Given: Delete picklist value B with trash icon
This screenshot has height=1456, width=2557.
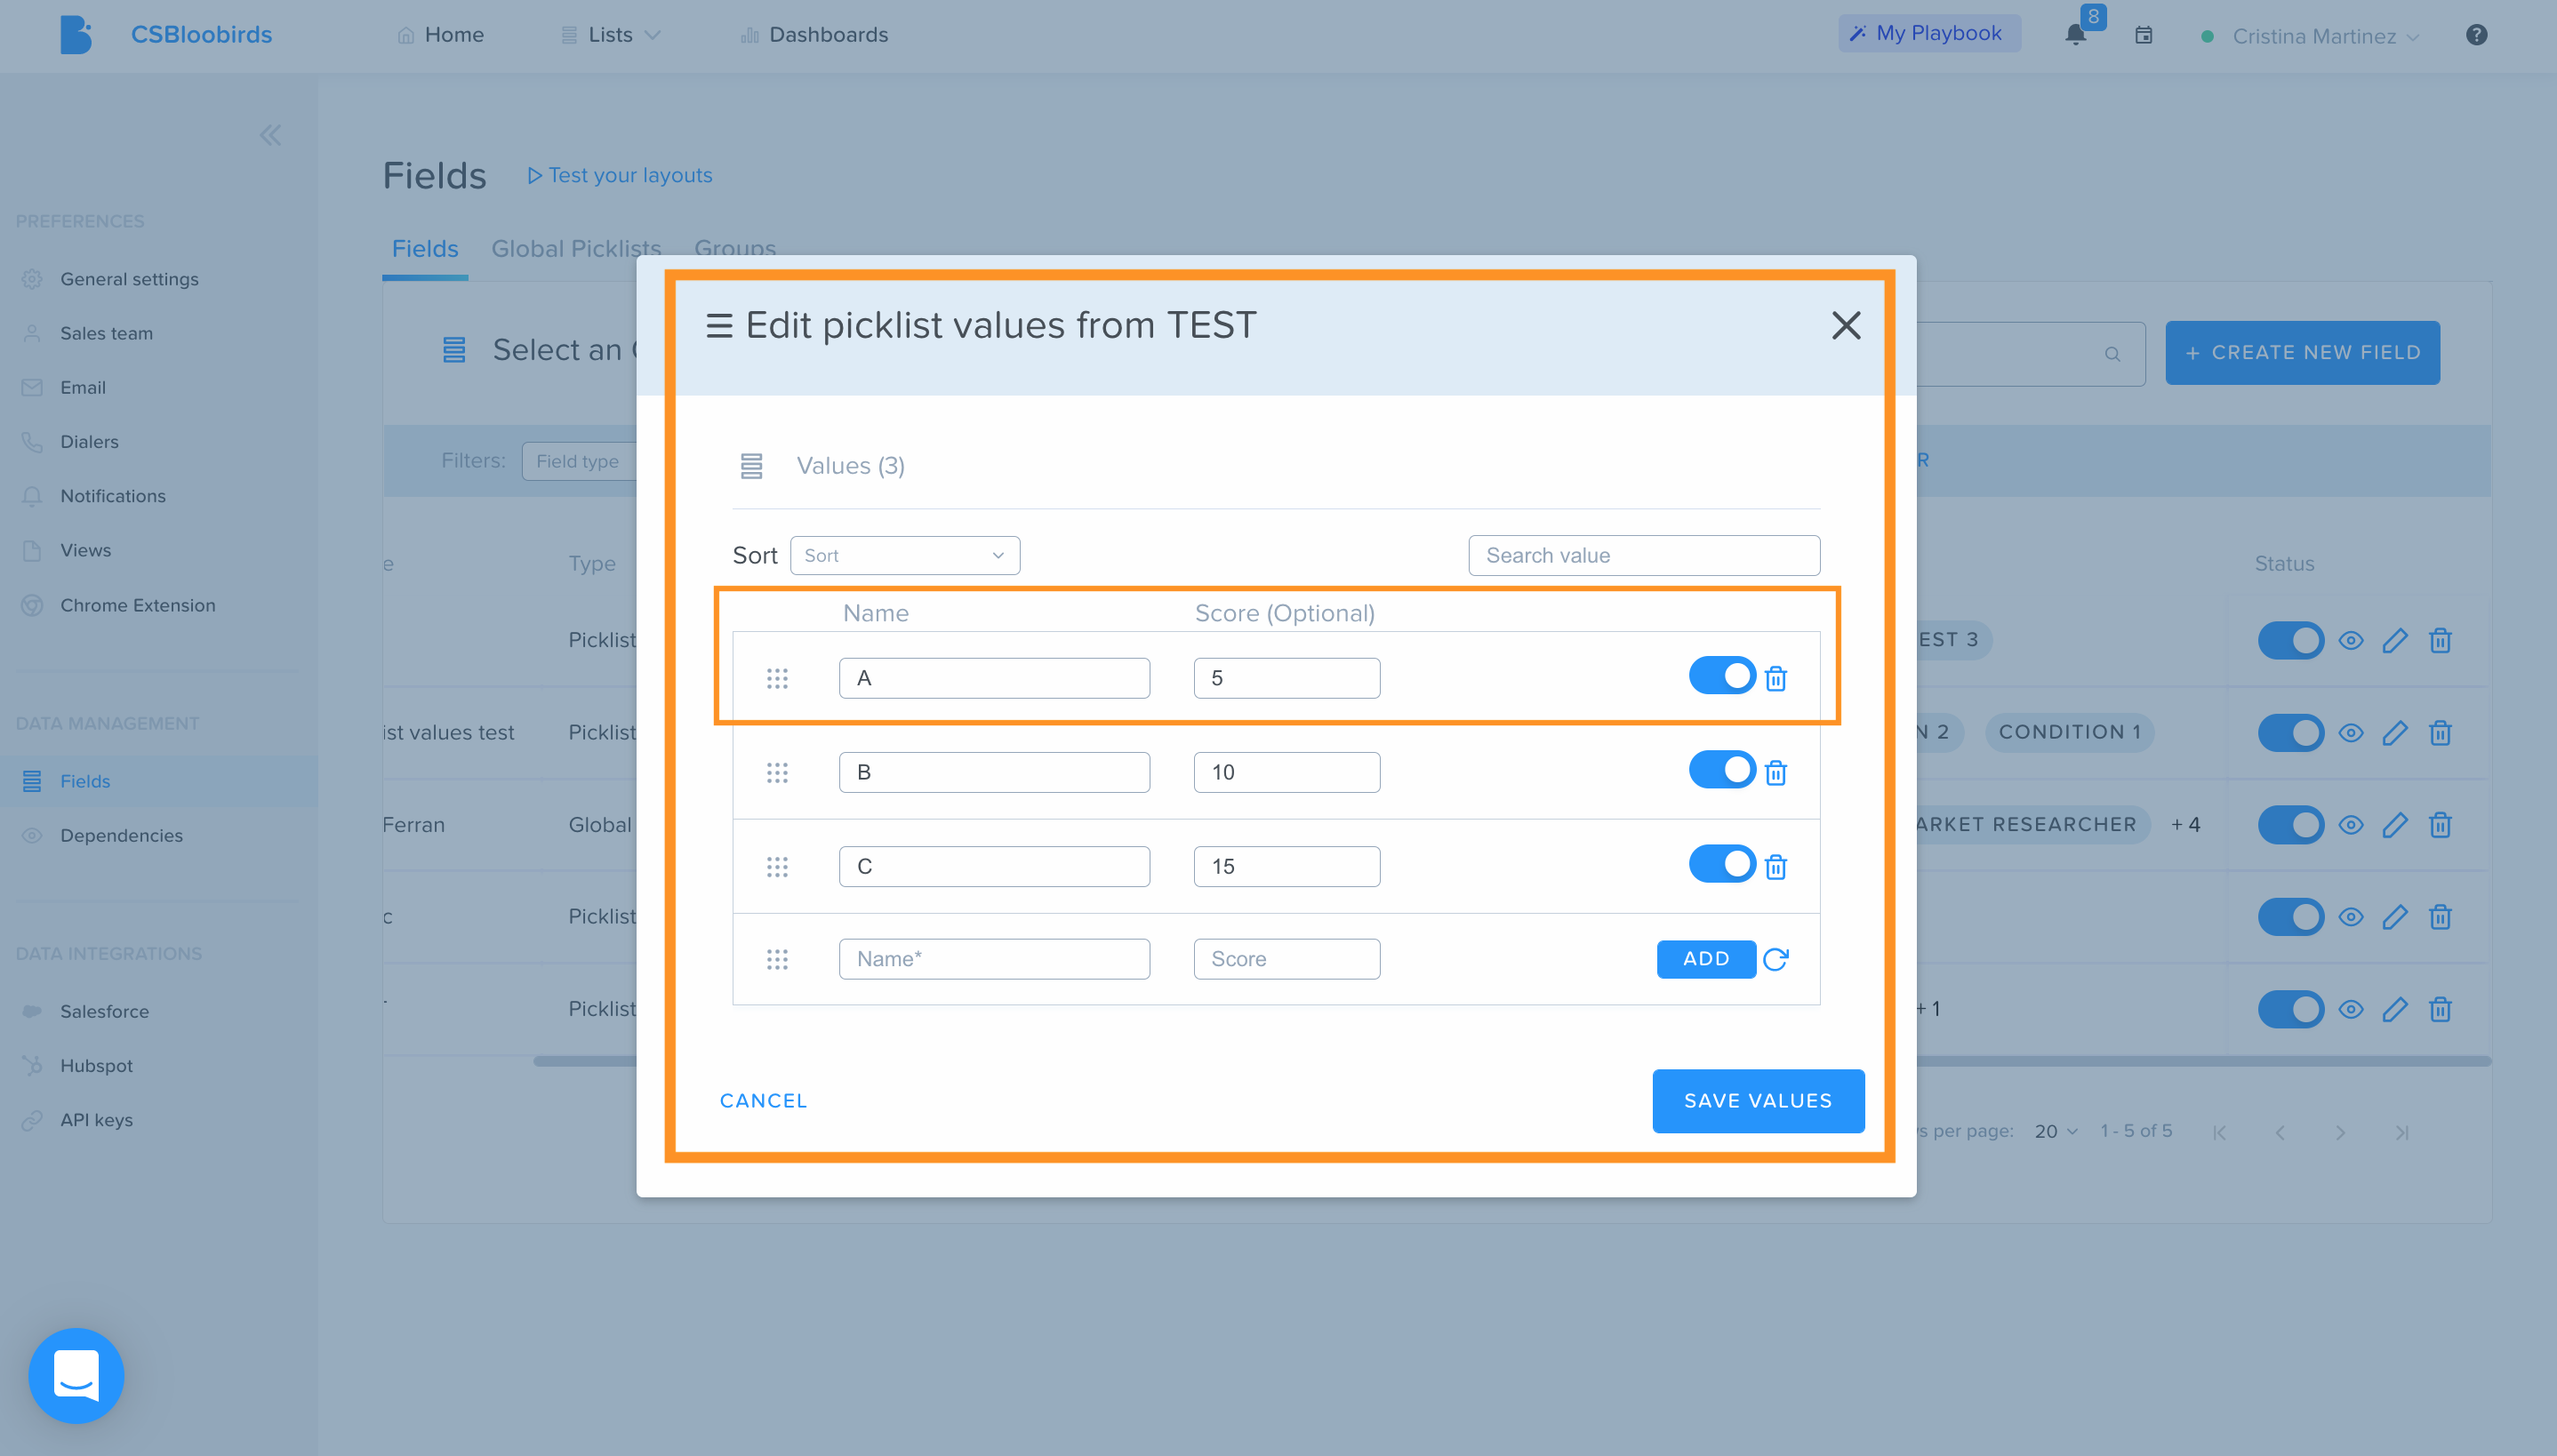Looking at the screenshot, I should tap(1775, 773).
